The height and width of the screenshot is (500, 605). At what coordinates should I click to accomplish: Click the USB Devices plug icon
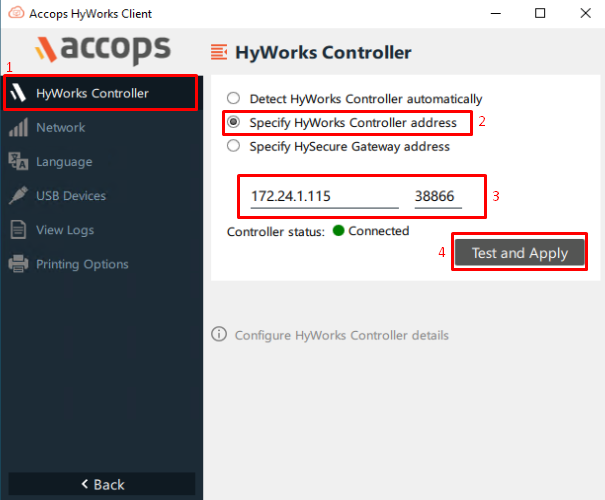[x=18, y=196]
